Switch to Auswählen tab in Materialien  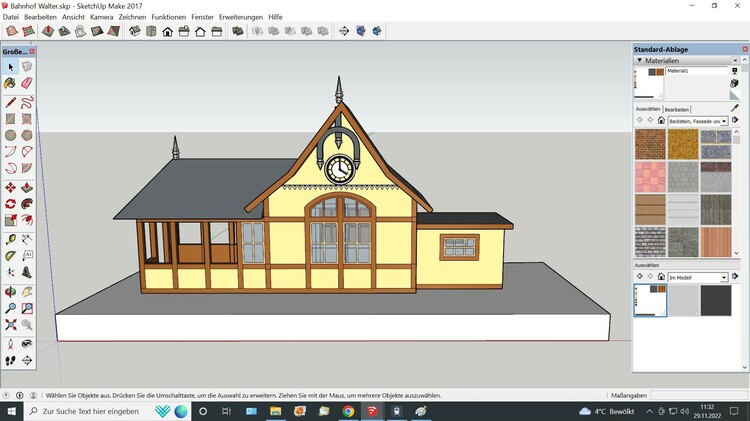pos(648,109)
